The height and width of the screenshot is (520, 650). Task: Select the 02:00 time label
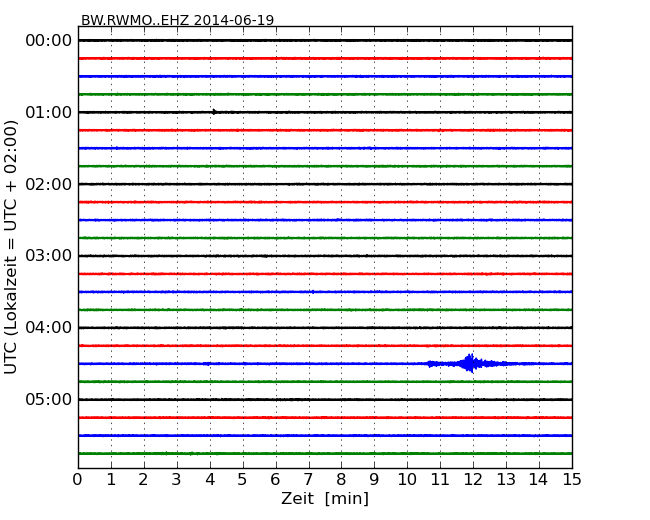pyautogui.click(x=49, y=184)
